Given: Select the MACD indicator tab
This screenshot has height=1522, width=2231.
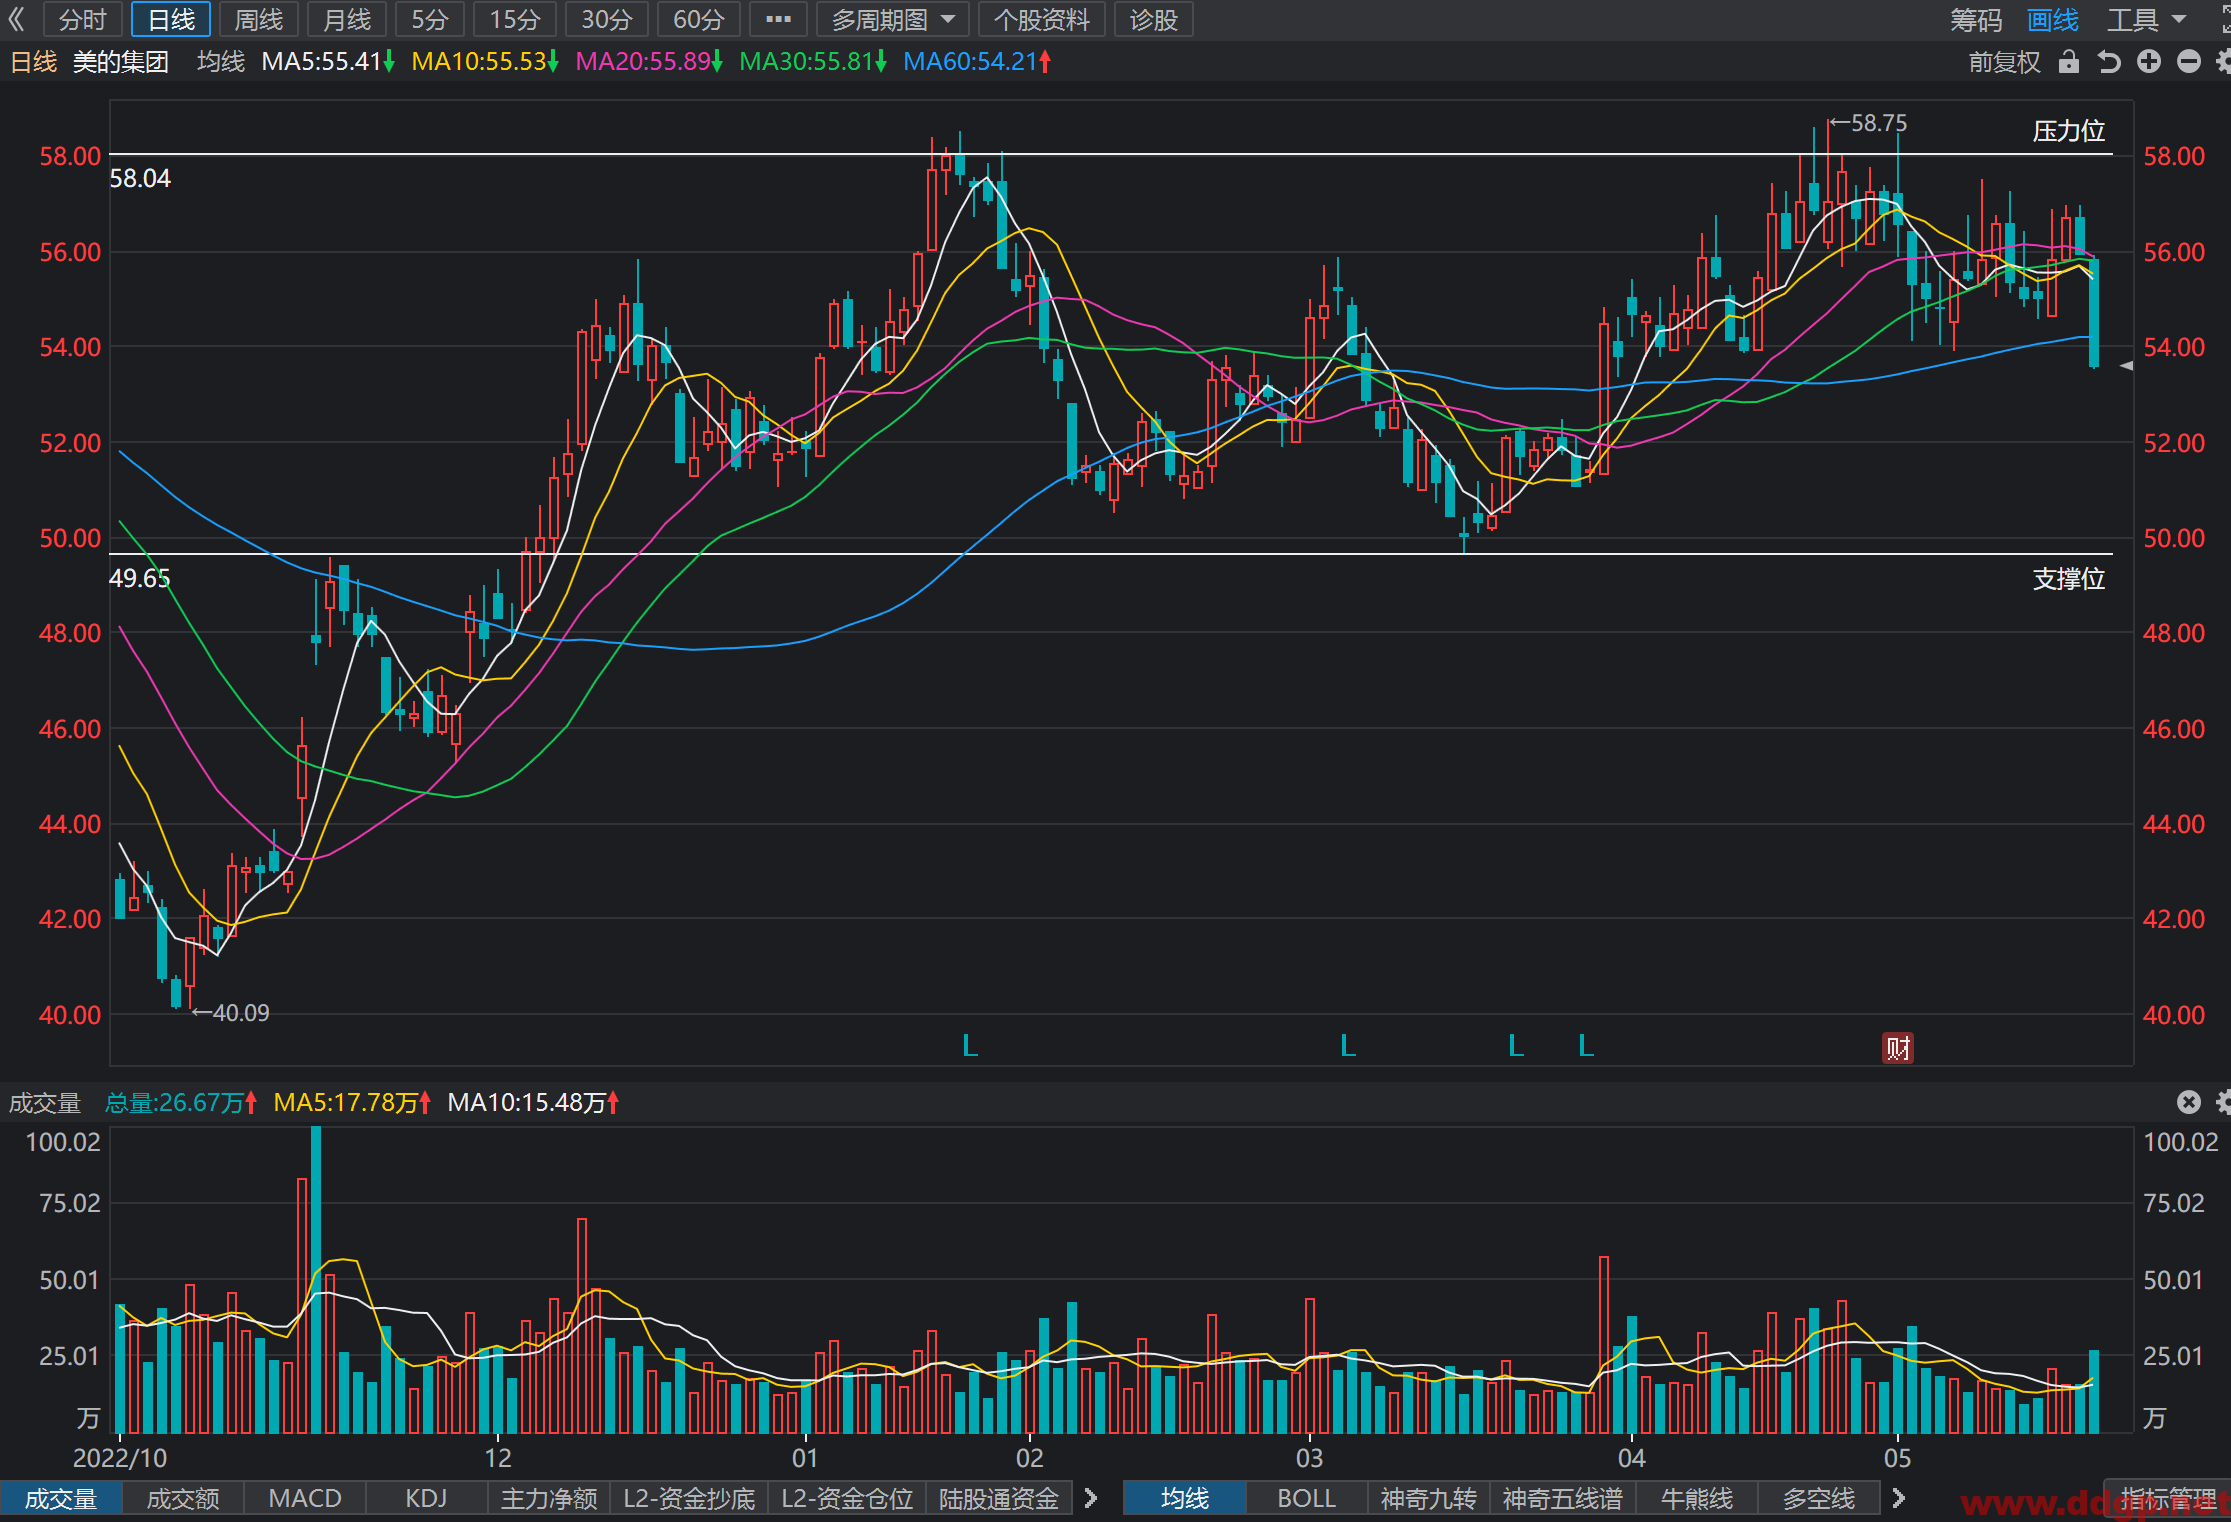Looking at the screenshot, I should [305, 1498].
